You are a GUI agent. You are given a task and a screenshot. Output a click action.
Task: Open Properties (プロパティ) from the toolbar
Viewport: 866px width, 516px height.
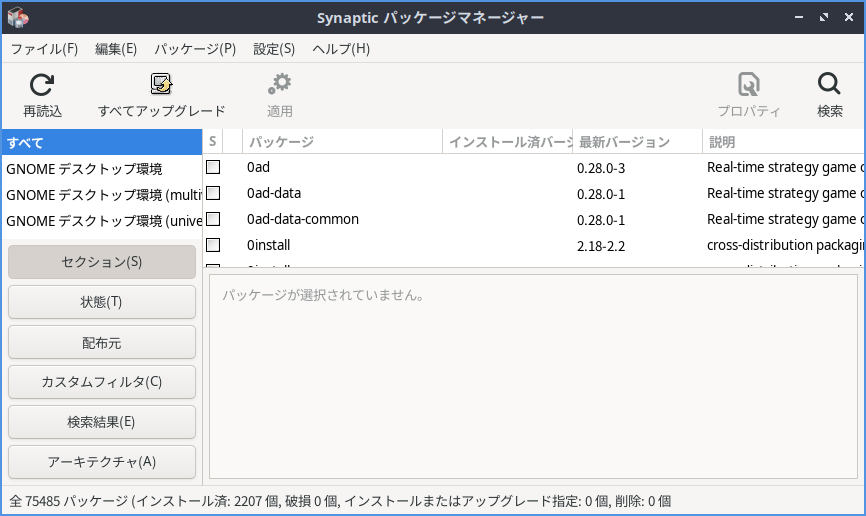(748, 85)
